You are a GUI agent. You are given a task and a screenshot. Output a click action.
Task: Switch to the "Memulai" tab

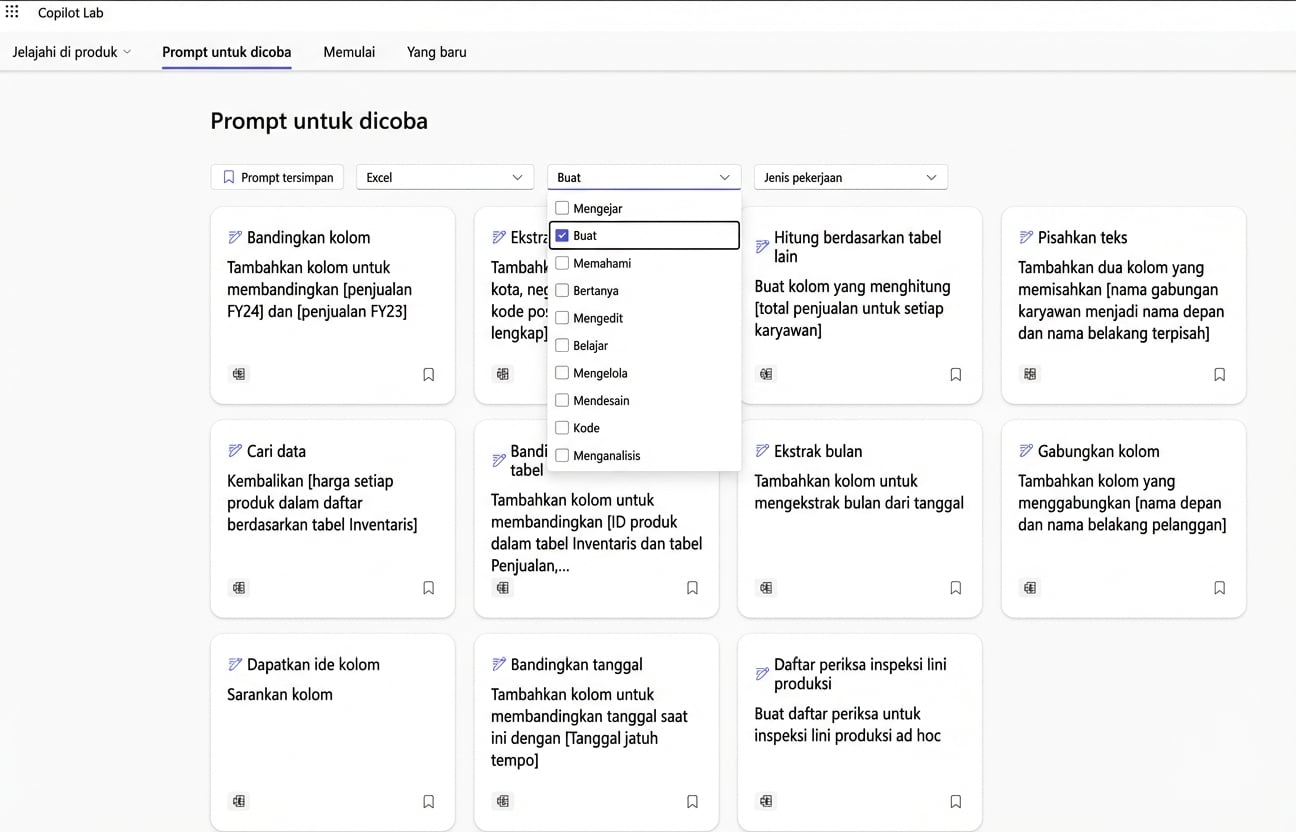(x=348, y=51)
